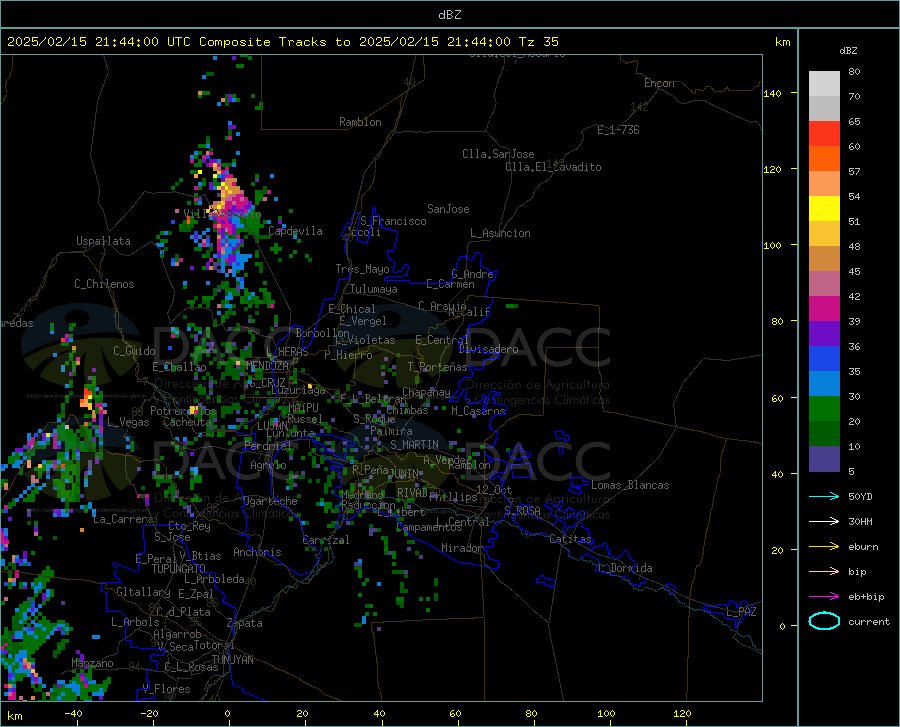Click the S_Francisco label
Viewport: 900px width, 727px height.
pyautogui.click(x=393, y=221)
